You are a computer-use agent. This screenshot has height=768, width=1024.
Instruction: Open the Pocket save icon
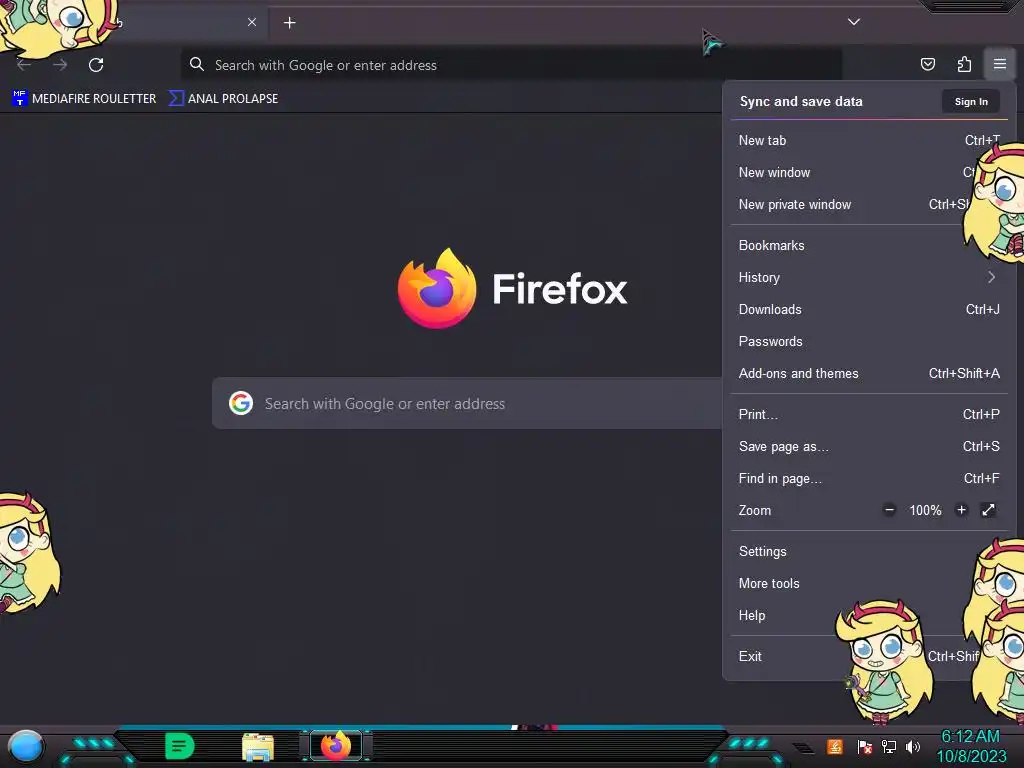pos(927,64)
